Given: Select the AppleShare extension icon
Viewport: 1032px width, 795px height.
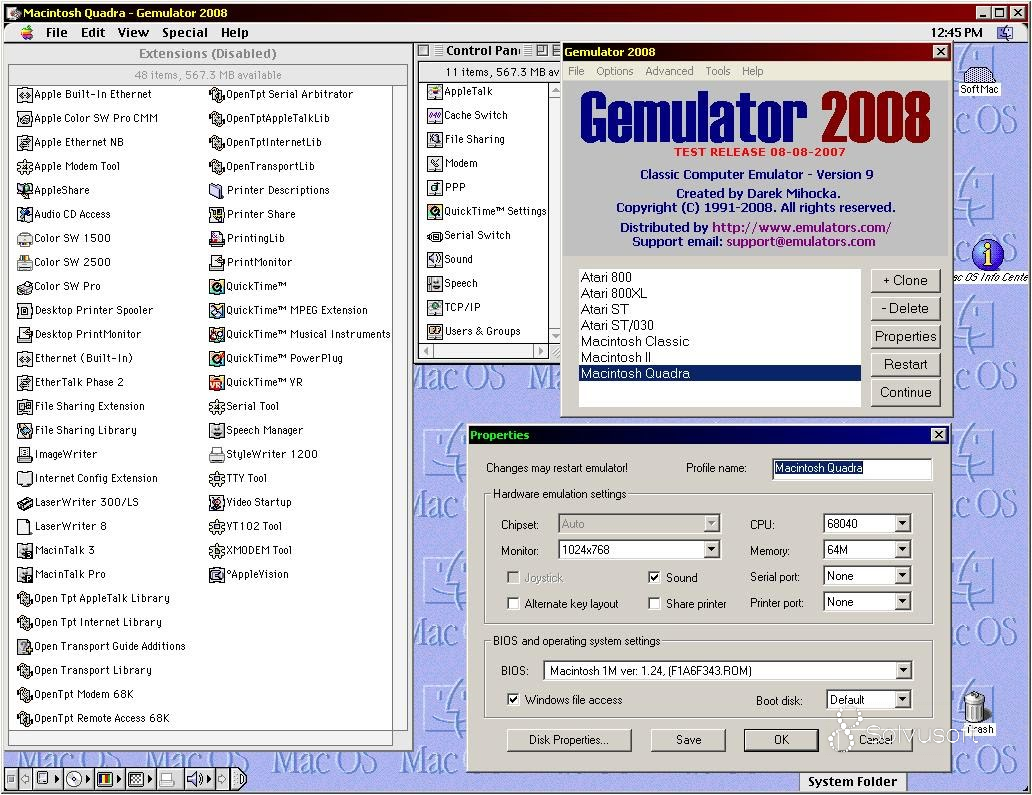Looking at the screenshot, I should [24, 191].
